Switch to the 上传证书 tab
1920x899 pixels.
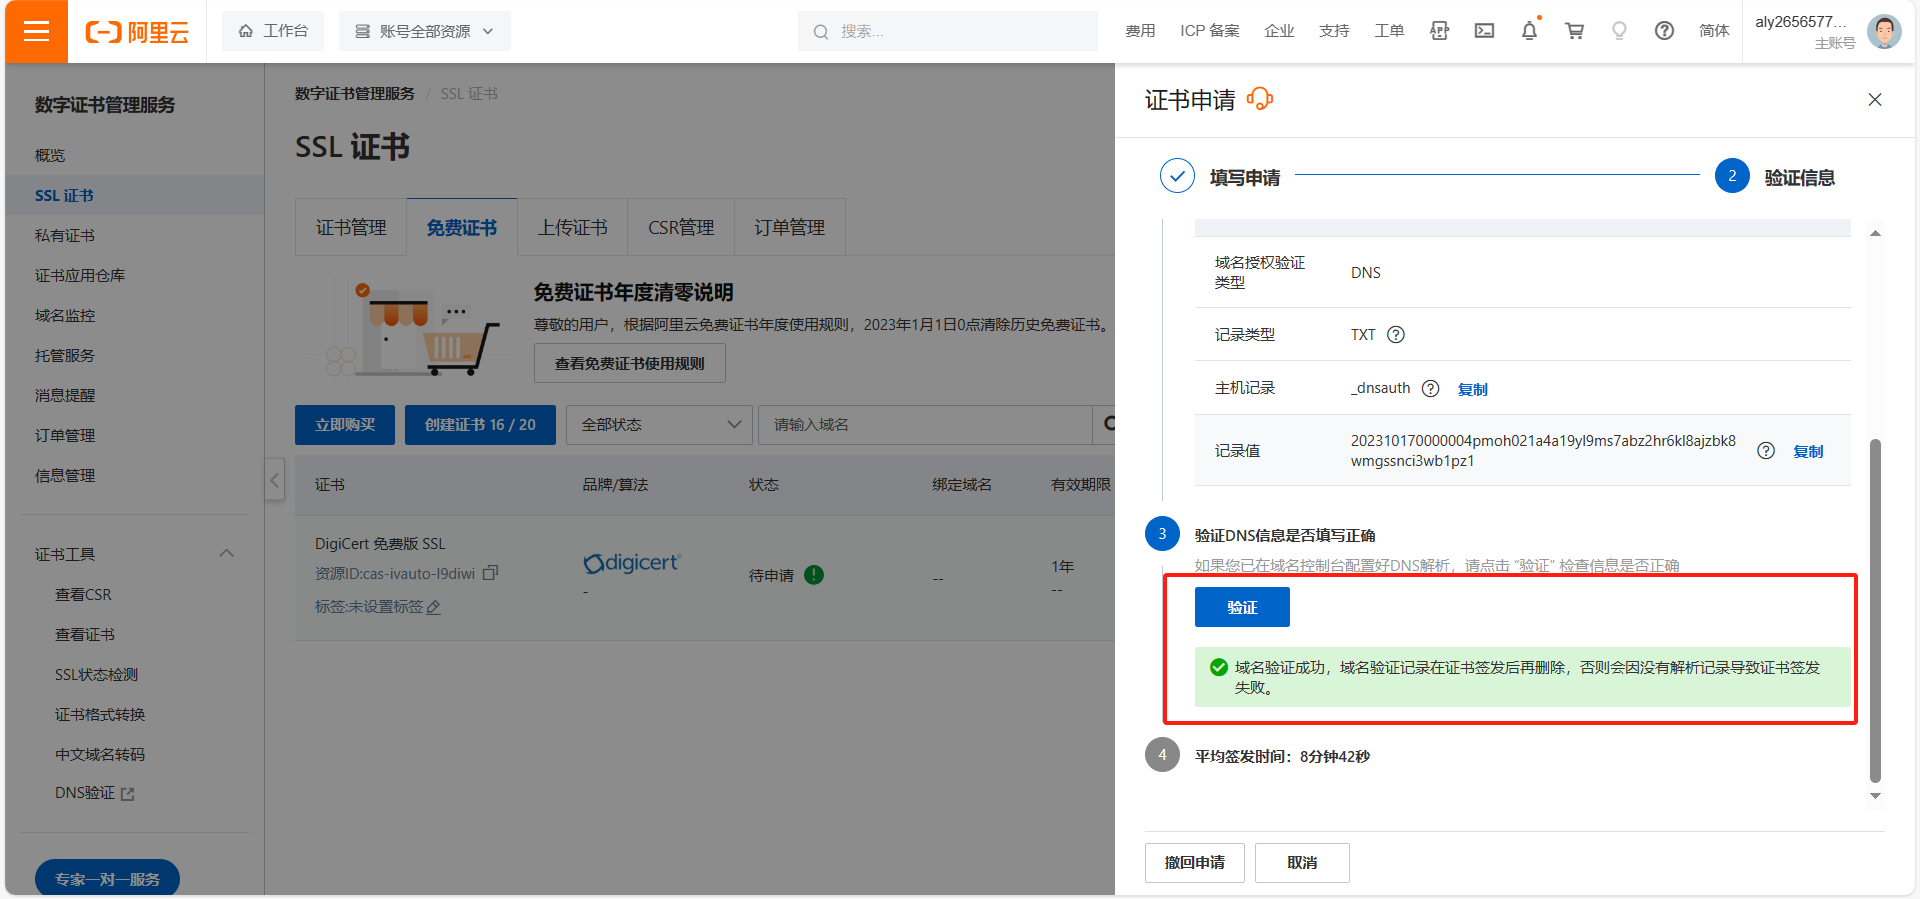(572, 227)
